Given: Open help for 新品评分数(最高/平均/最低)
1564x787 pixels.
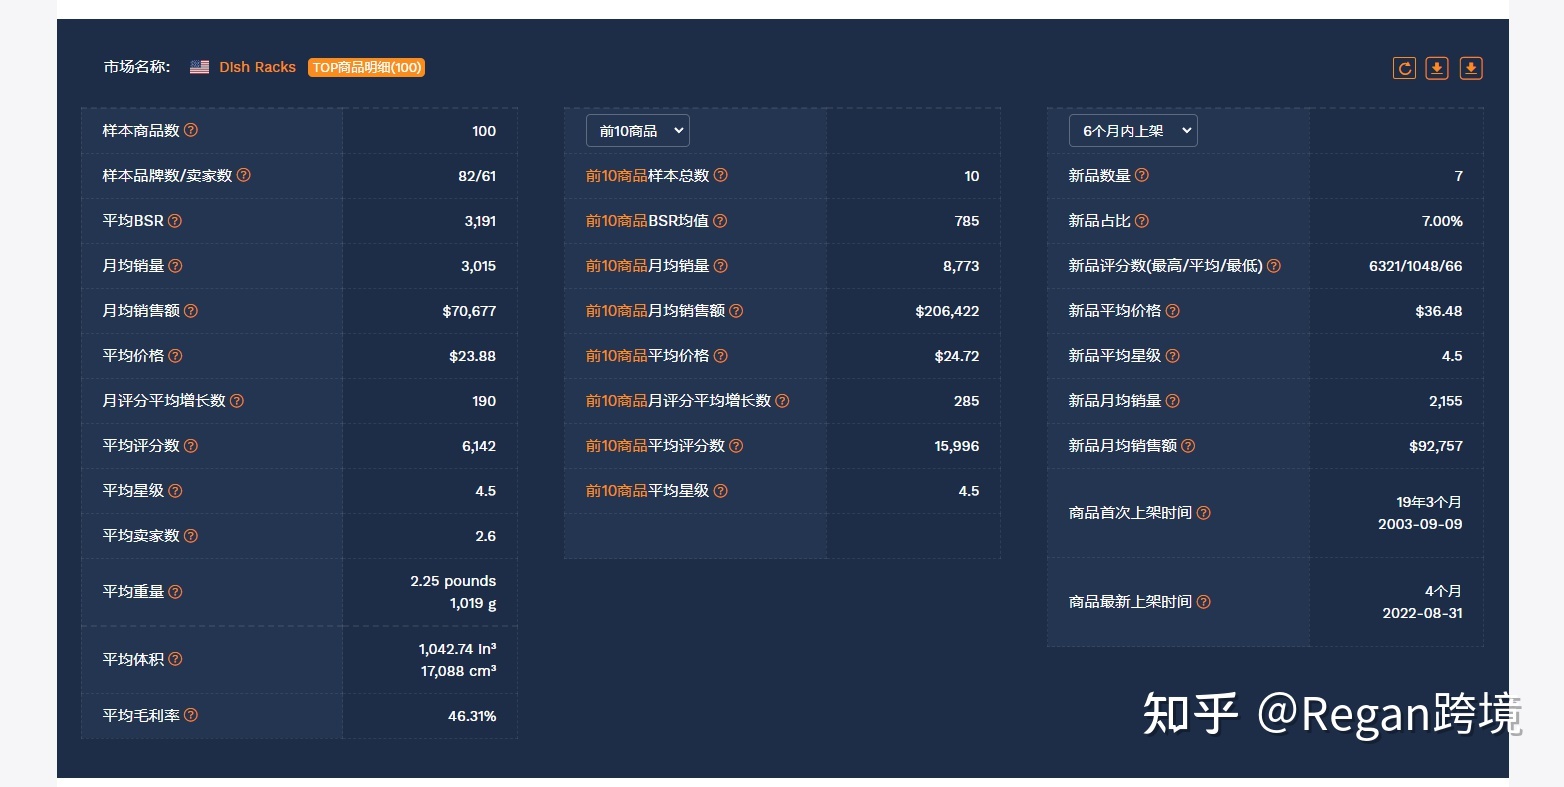Looking at the screenshot, I should (1274, 265).
